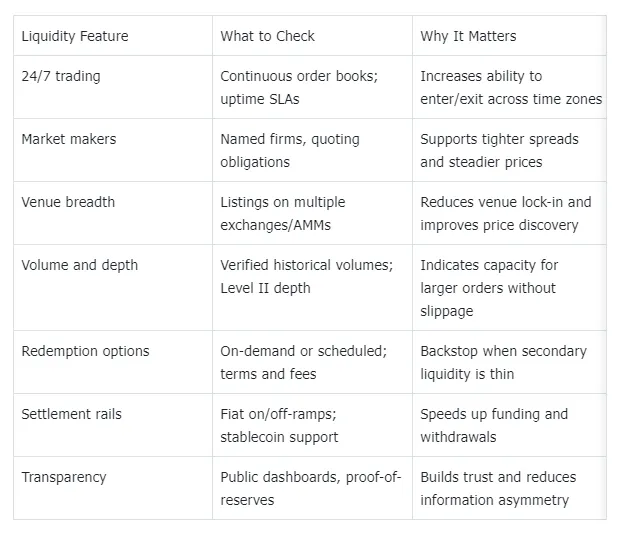The height and width of the screenshot is (543, 643).
Task: Click the 'What to Check' header cell
Action: [x=267, y=36]
